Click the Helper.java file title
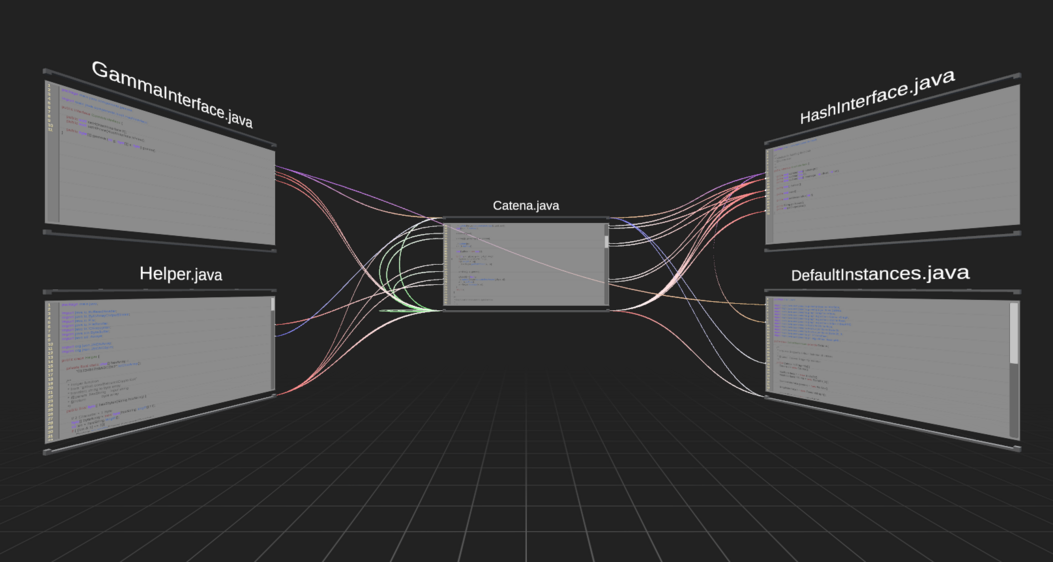The image size is (1053, 562). click(x=180, y=274)
